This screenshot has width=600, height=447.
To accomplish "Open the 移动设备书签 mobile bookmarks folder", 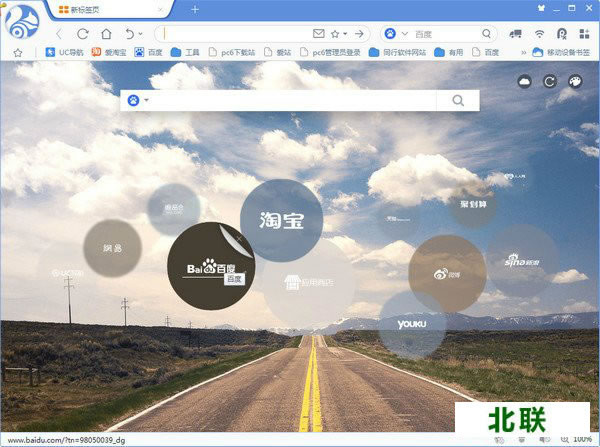I will [x=561, y=52].
